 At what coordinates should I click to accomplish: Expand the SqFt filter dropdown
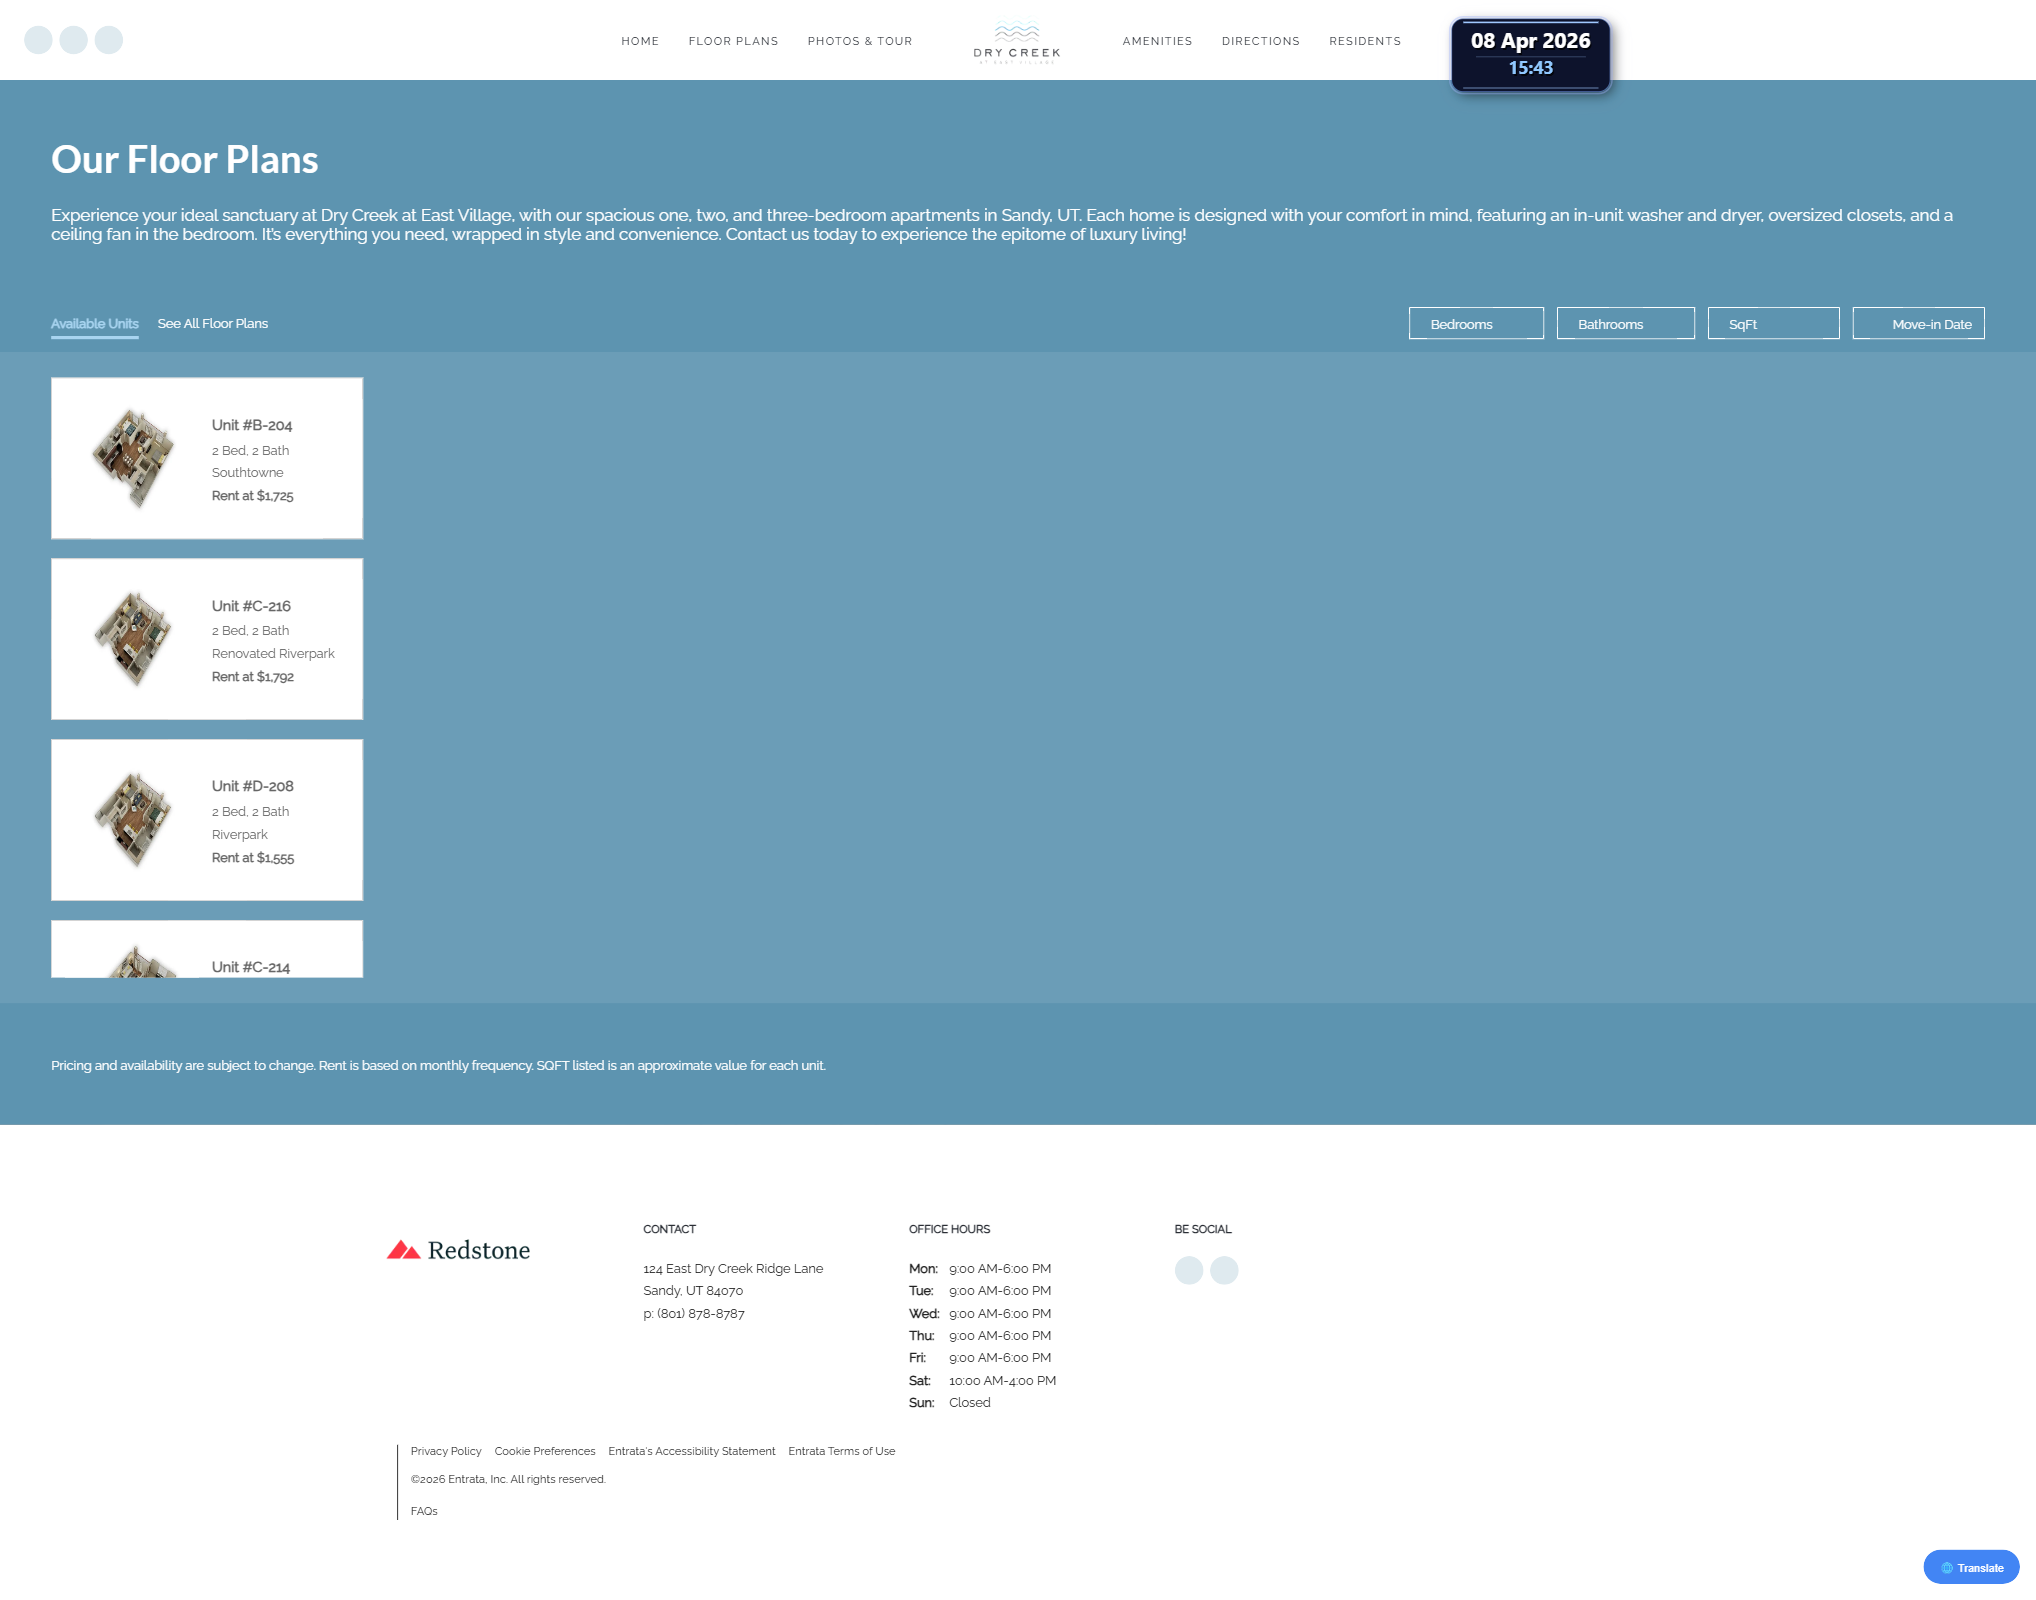(x=1772, y=324)
